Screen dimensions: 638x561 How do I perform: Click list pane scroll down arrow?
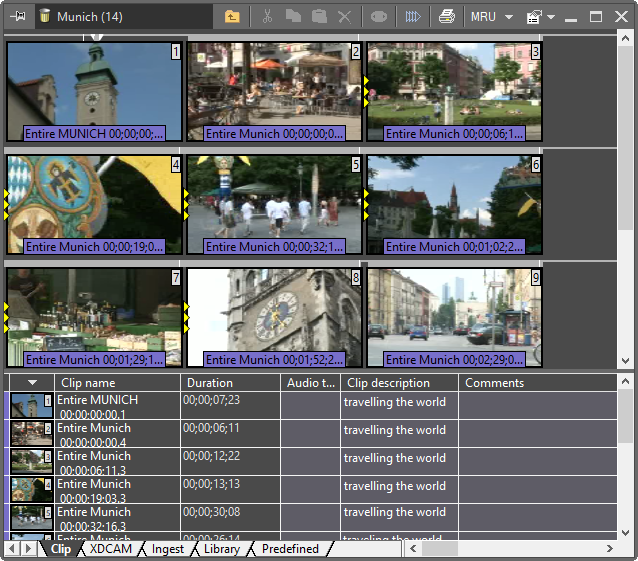pos(625,533)
